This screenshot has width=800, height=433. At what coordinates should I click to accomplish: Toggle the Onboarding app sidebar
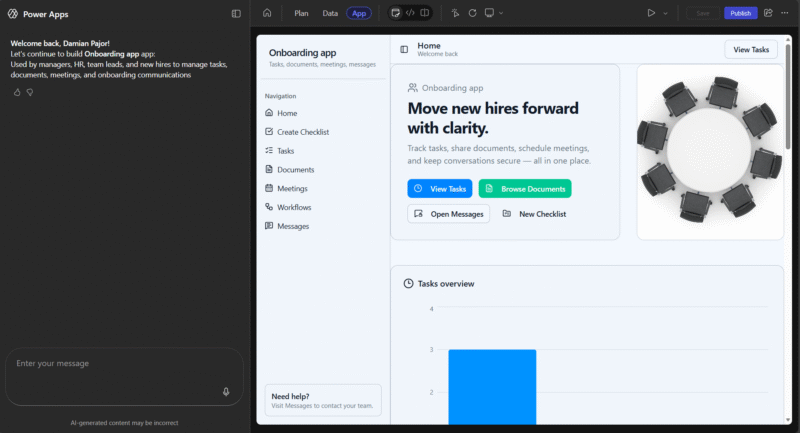404,49
